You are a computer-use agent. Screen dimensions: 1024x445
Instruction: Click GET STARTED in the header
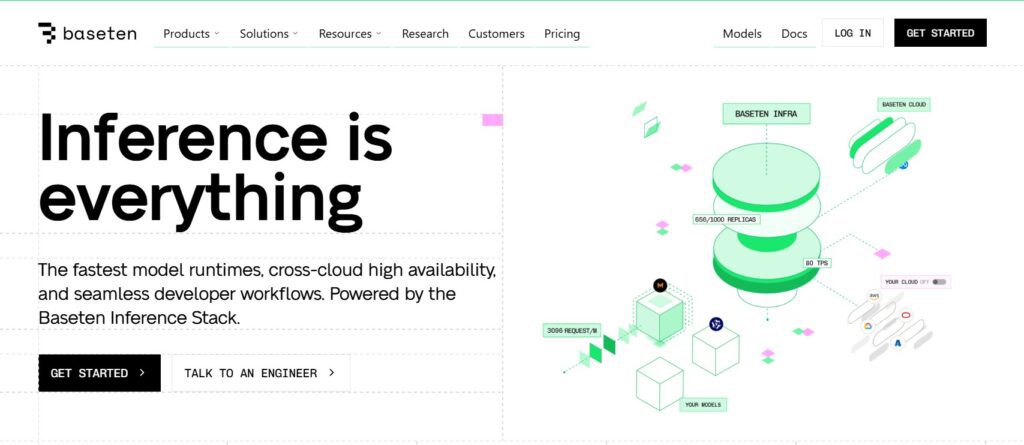pyautogui.click(x=940, y=33)
